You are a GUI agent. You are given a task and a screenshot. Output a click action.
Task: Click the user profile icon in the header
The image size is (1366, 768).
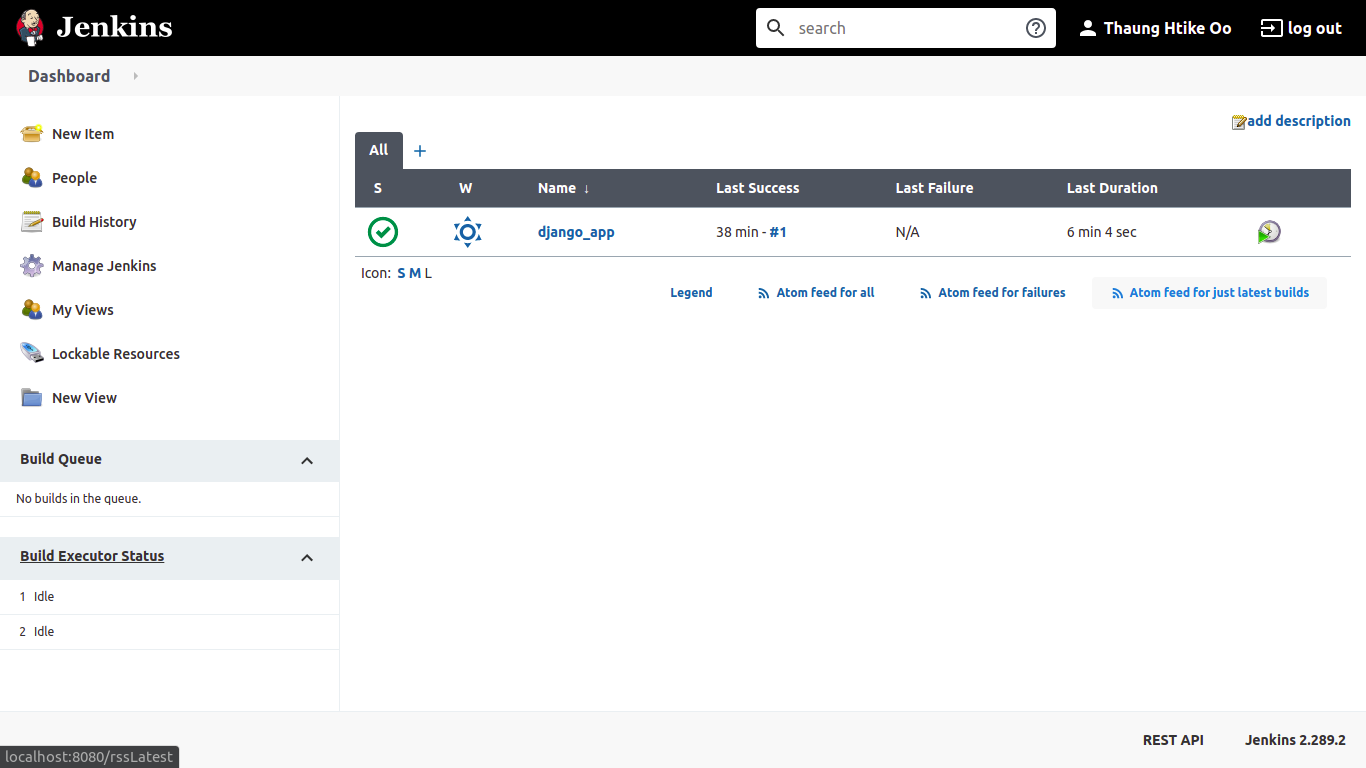pos(1088,28)
